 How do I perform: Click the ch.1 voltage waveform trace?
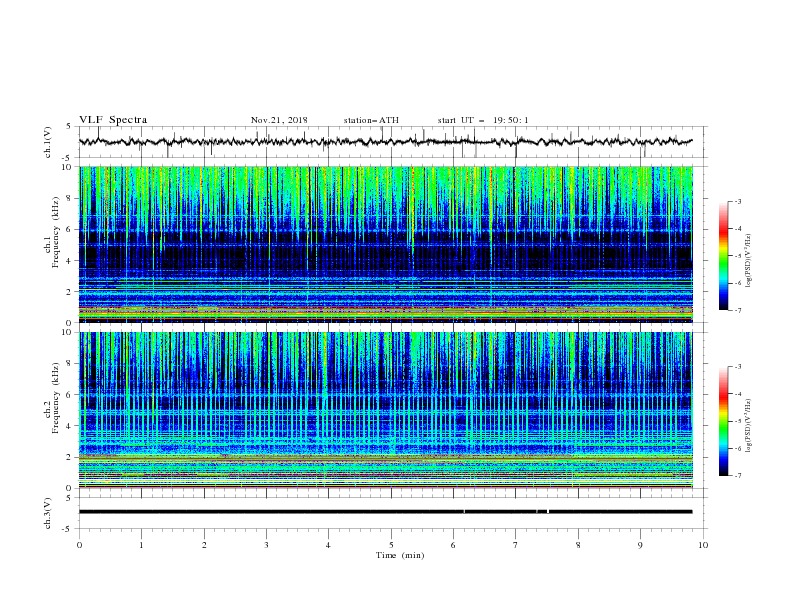click(386, 142)
